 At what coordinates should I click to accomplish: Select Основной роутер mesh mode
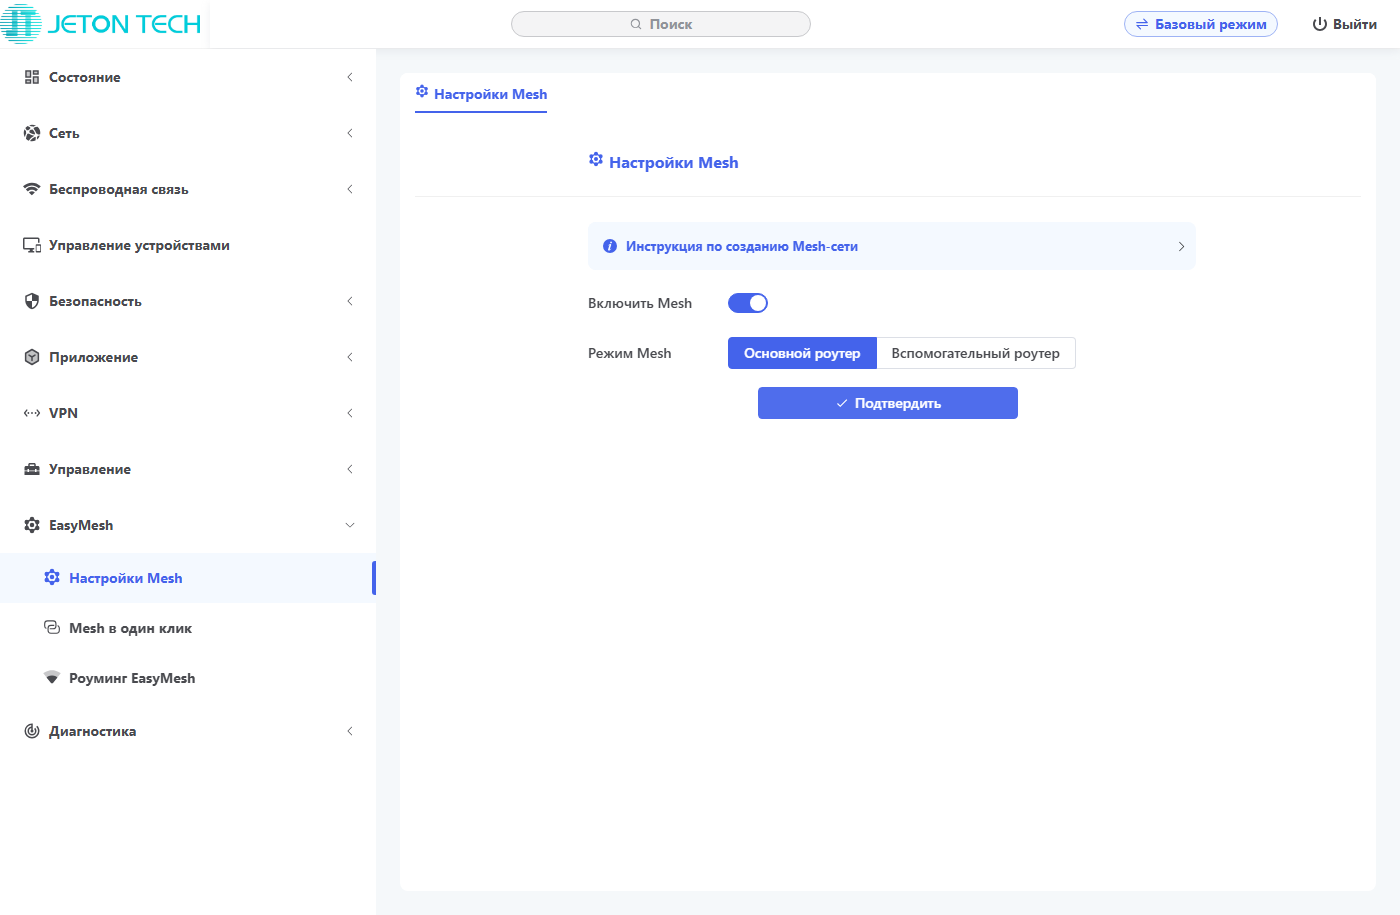802,353
